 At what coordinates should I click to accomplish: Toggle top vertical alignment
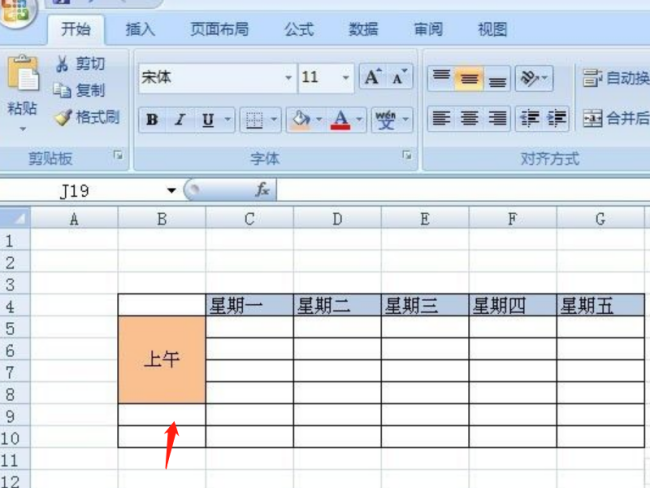coord(441,78)
